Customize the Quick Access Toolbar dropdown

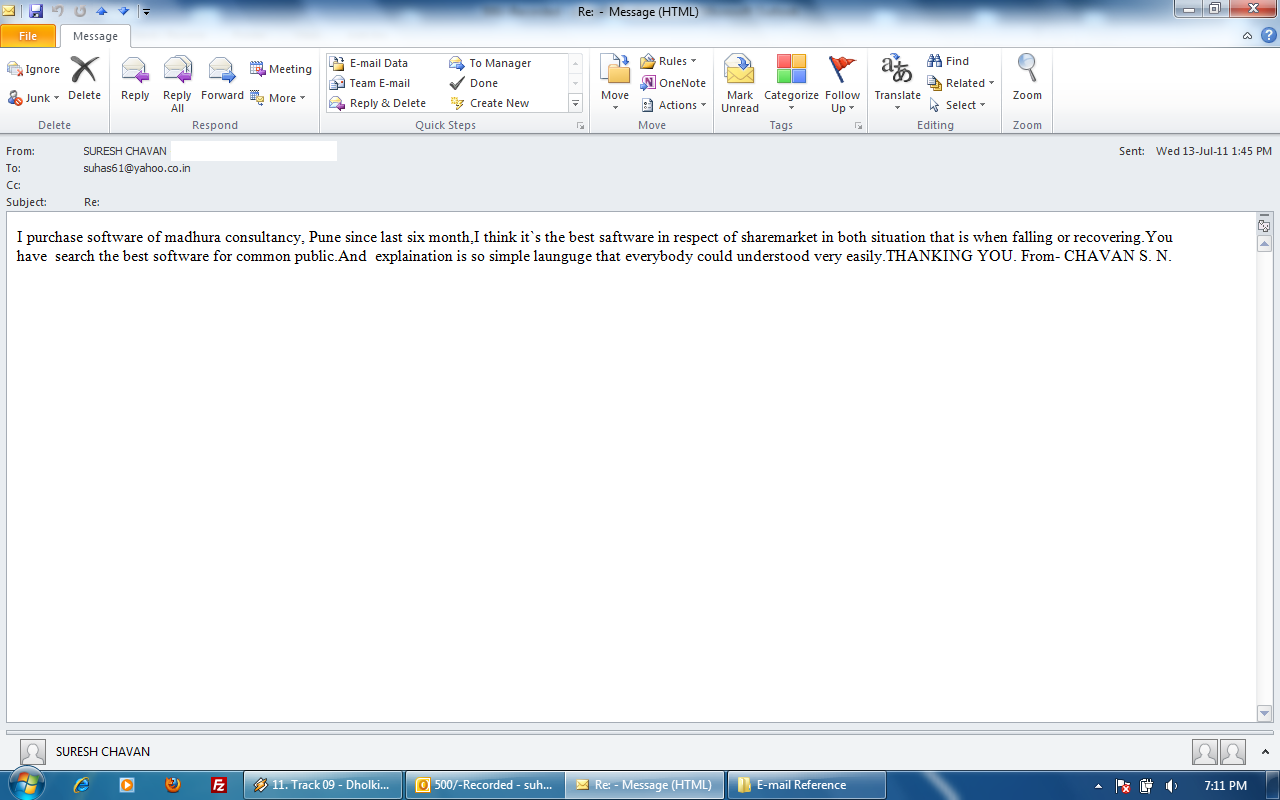146,12
